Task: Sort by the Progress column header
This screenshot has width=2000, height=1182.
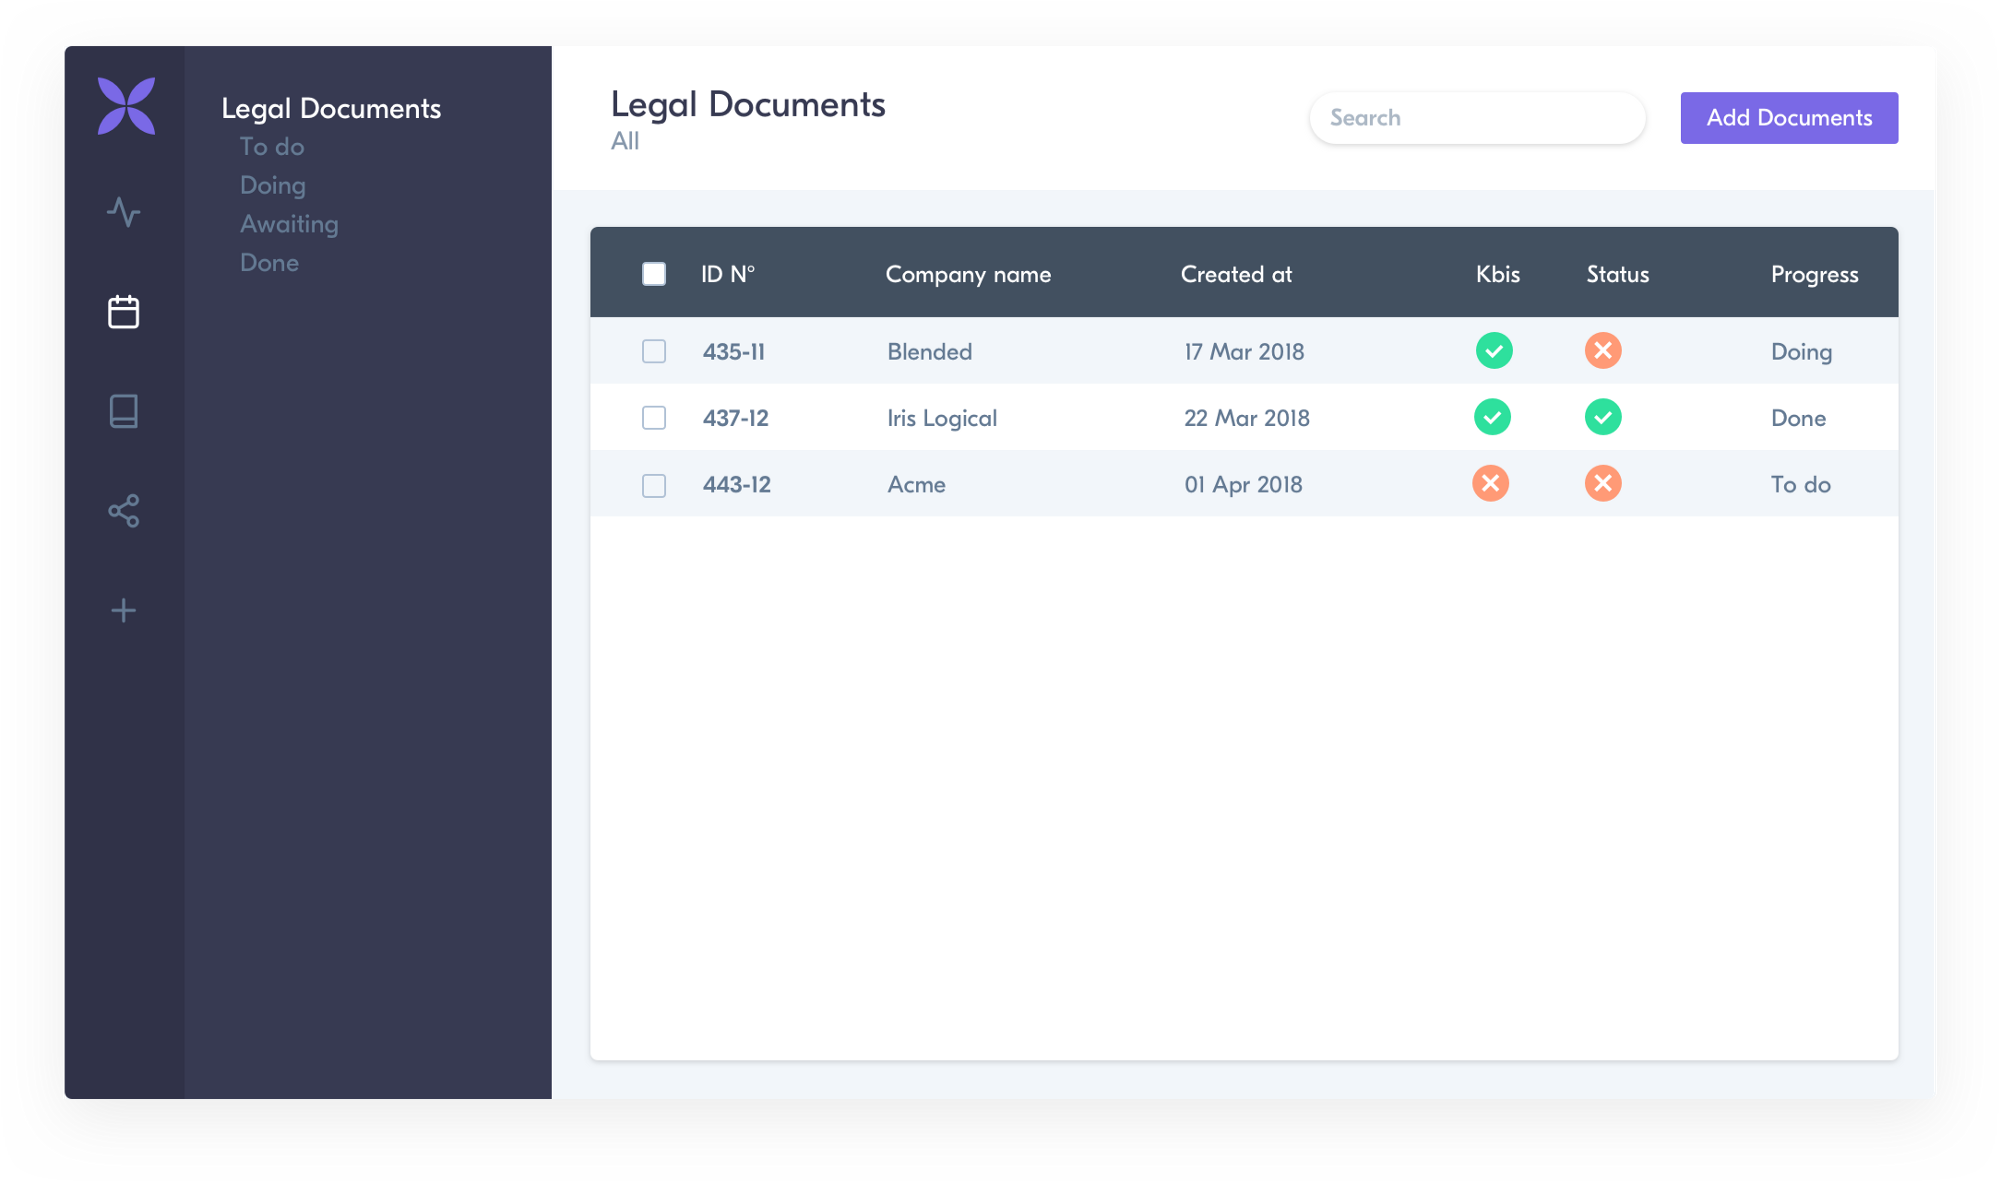Action: click(x=1814, y=275)
